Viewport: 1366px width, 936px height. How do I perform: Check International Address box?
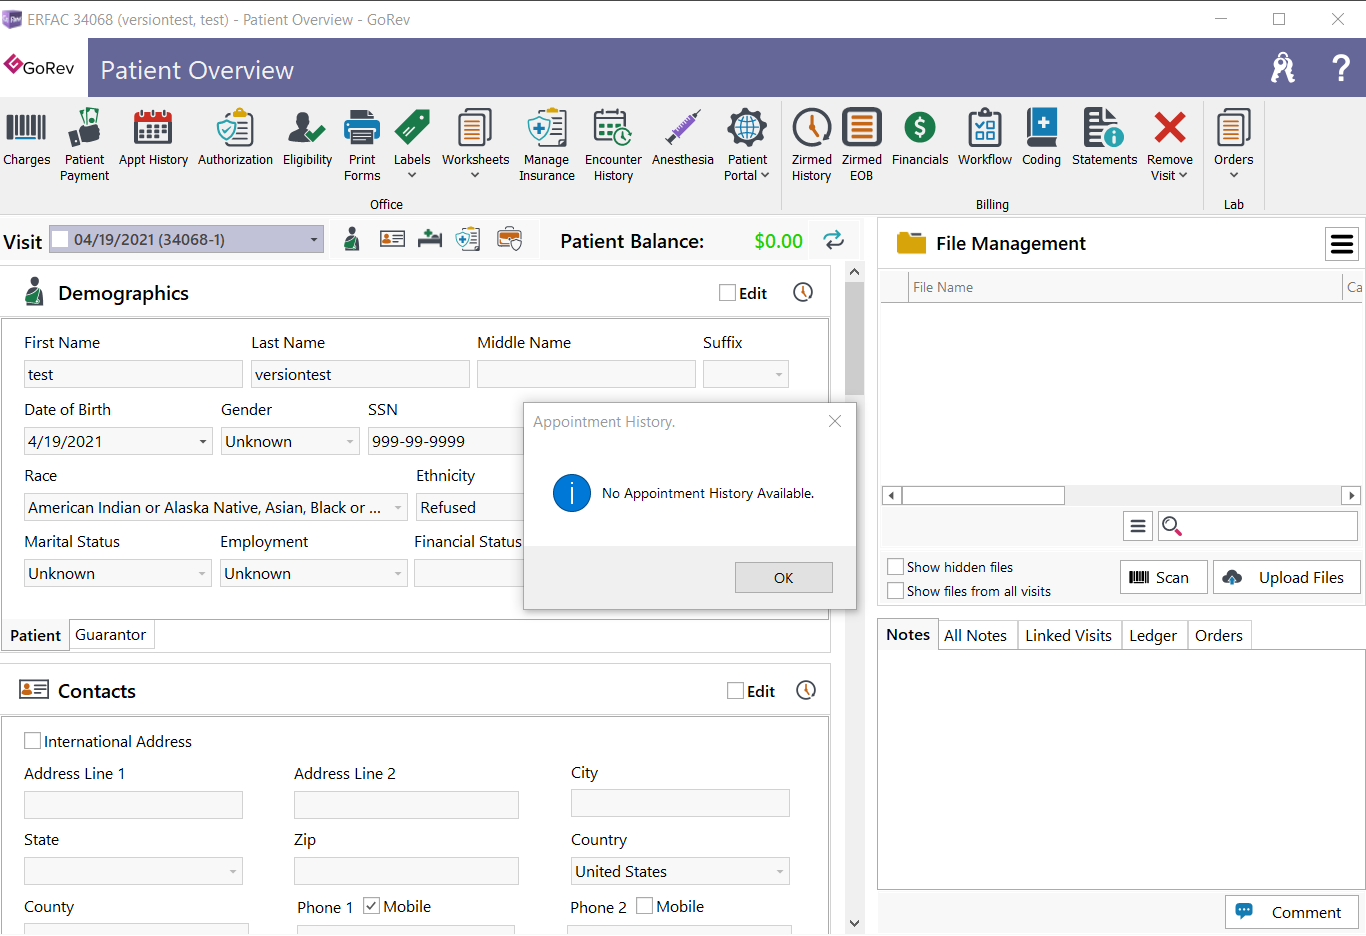pos(32,741)
